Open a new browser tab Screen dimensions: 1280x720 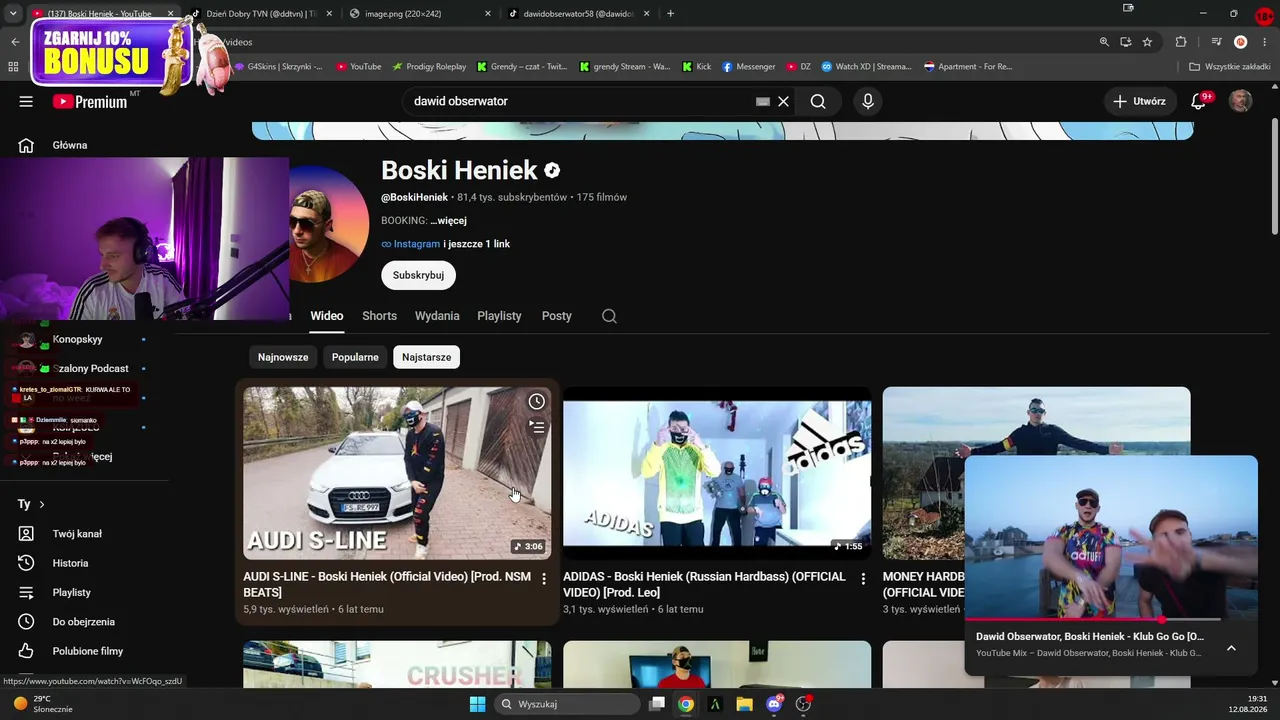[x=670, y=14]
